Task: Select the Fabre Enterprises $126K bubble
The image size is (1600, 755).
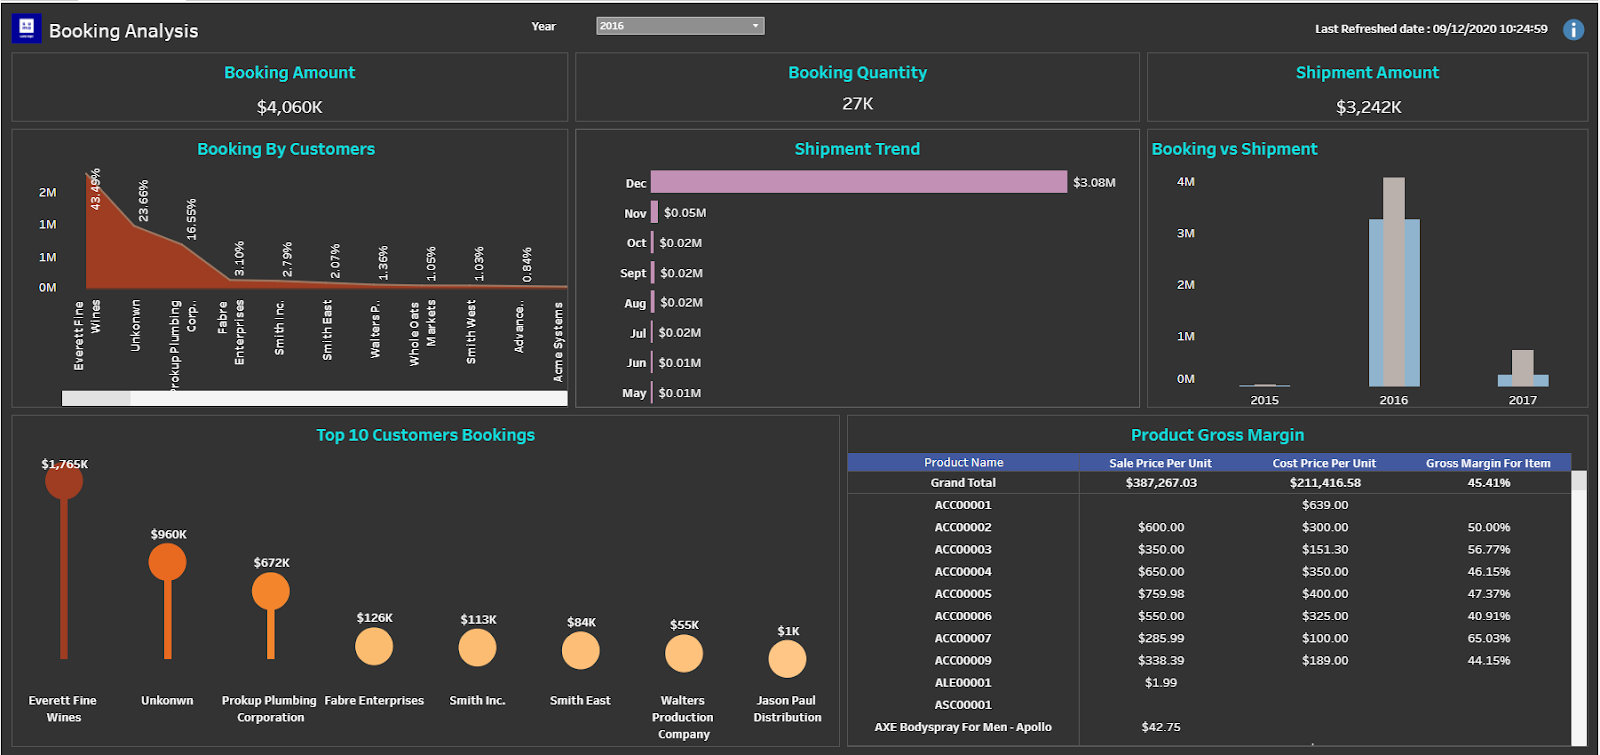Action: 374,647
